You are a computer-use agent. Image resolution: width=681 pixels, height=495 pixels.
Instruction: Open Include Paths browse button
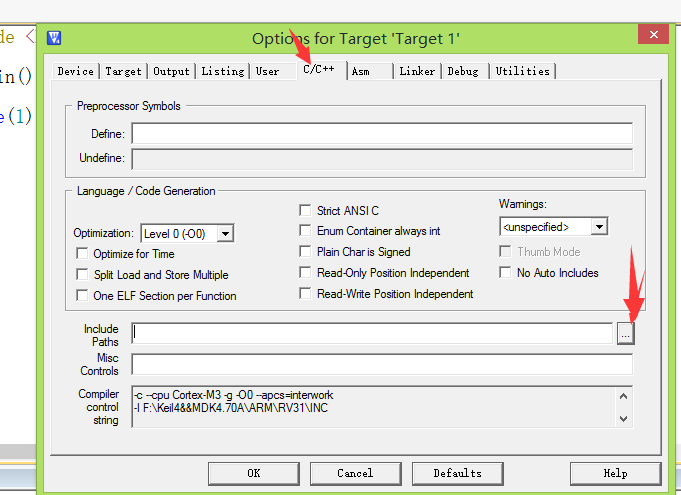pos(625,334)
